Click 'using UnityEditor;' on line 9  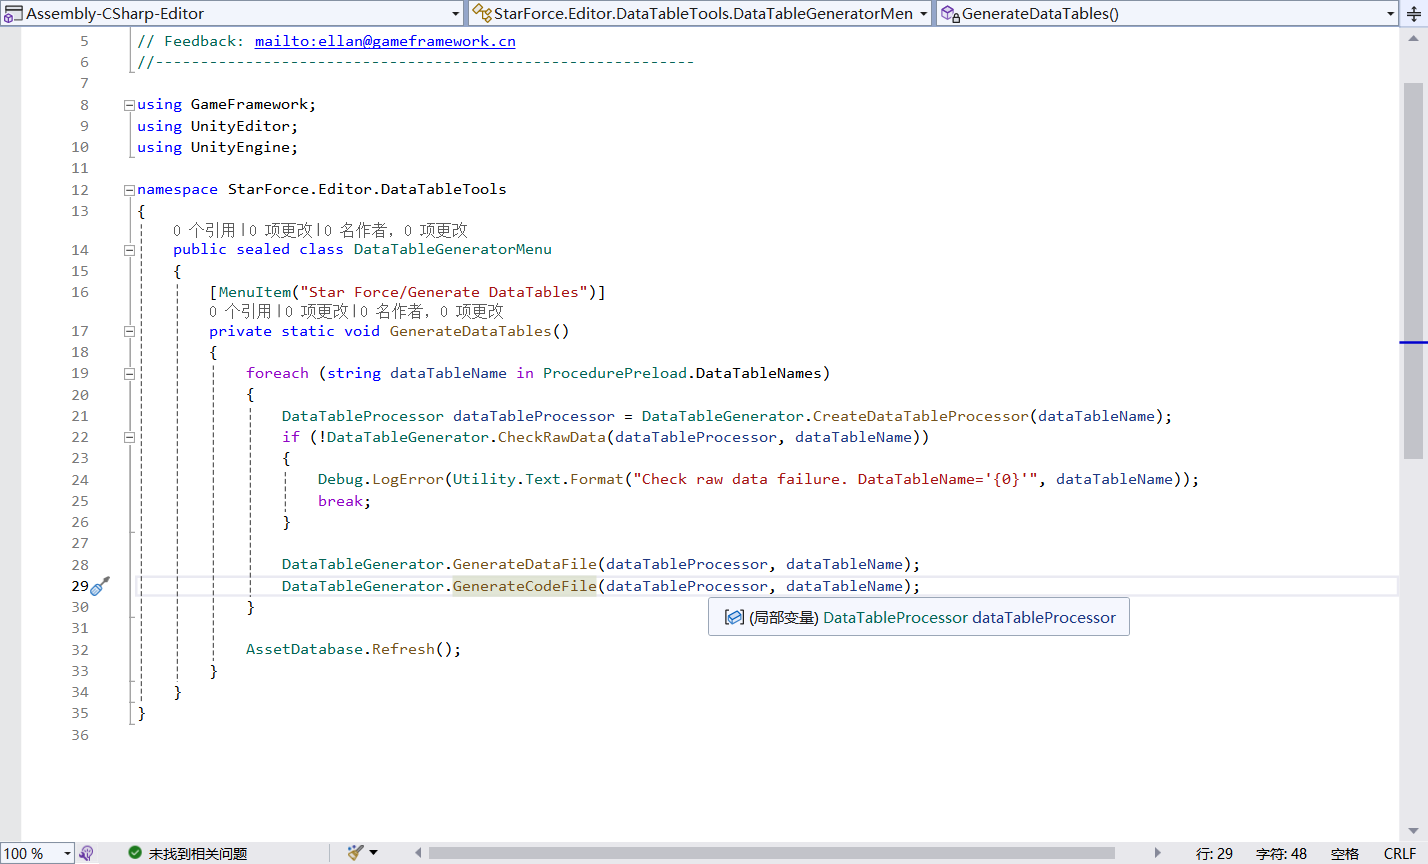click(218, 126)
